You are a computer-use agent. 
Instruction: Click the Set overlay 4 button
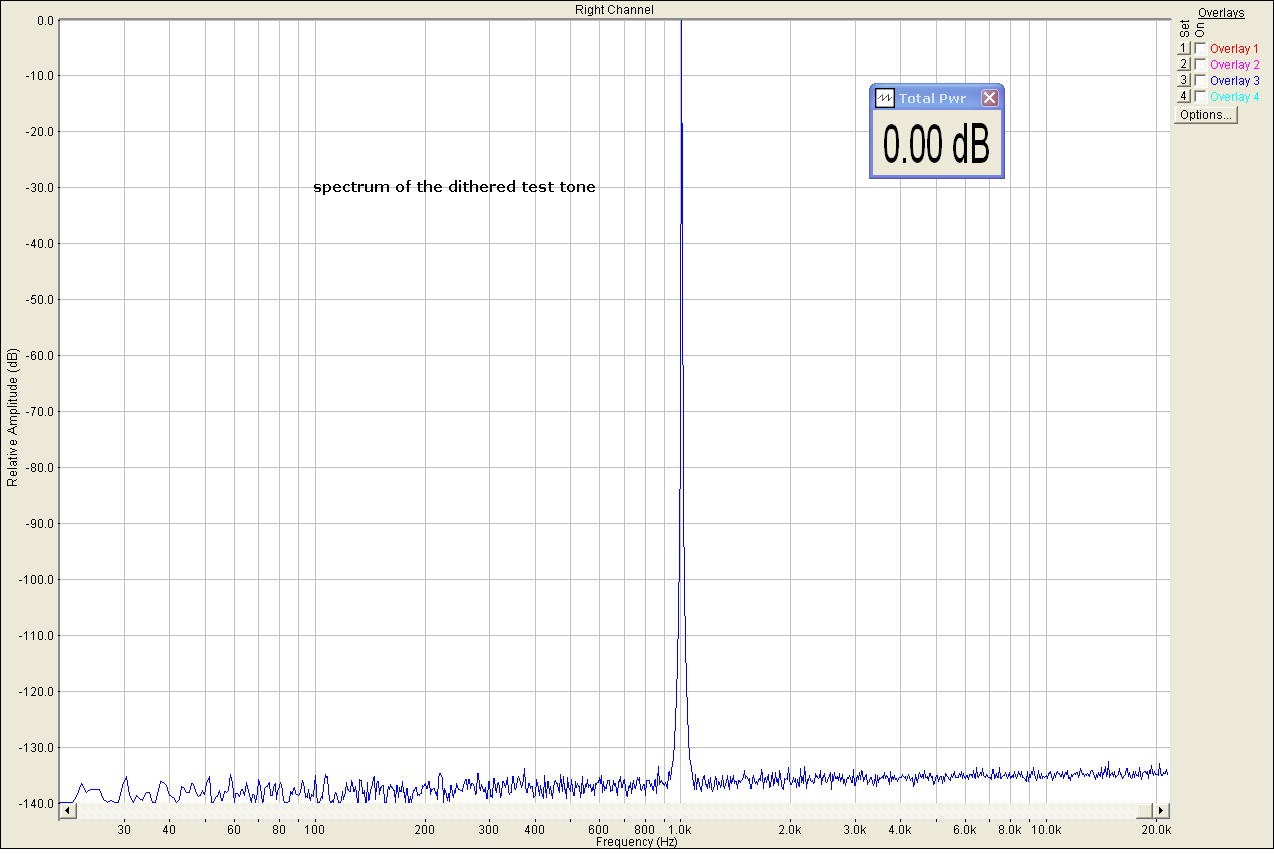coord(1184,96)
